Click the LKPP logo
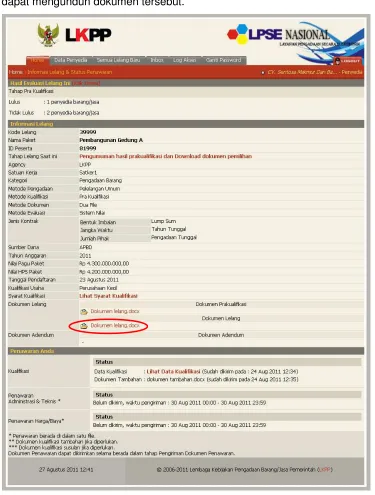The width and height of the screenshot is (375, 495). [88, 35]
